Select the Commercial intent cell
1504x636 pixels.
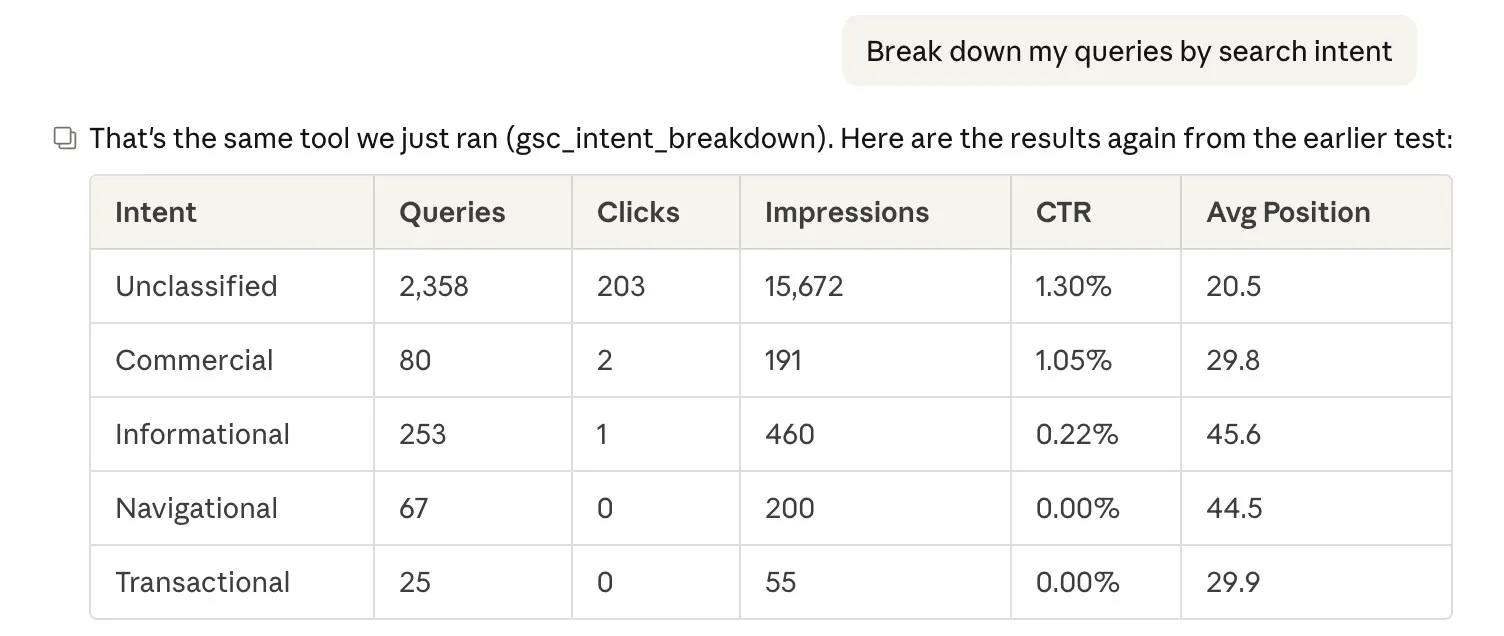pyautogui.click(x=194, y=360)
